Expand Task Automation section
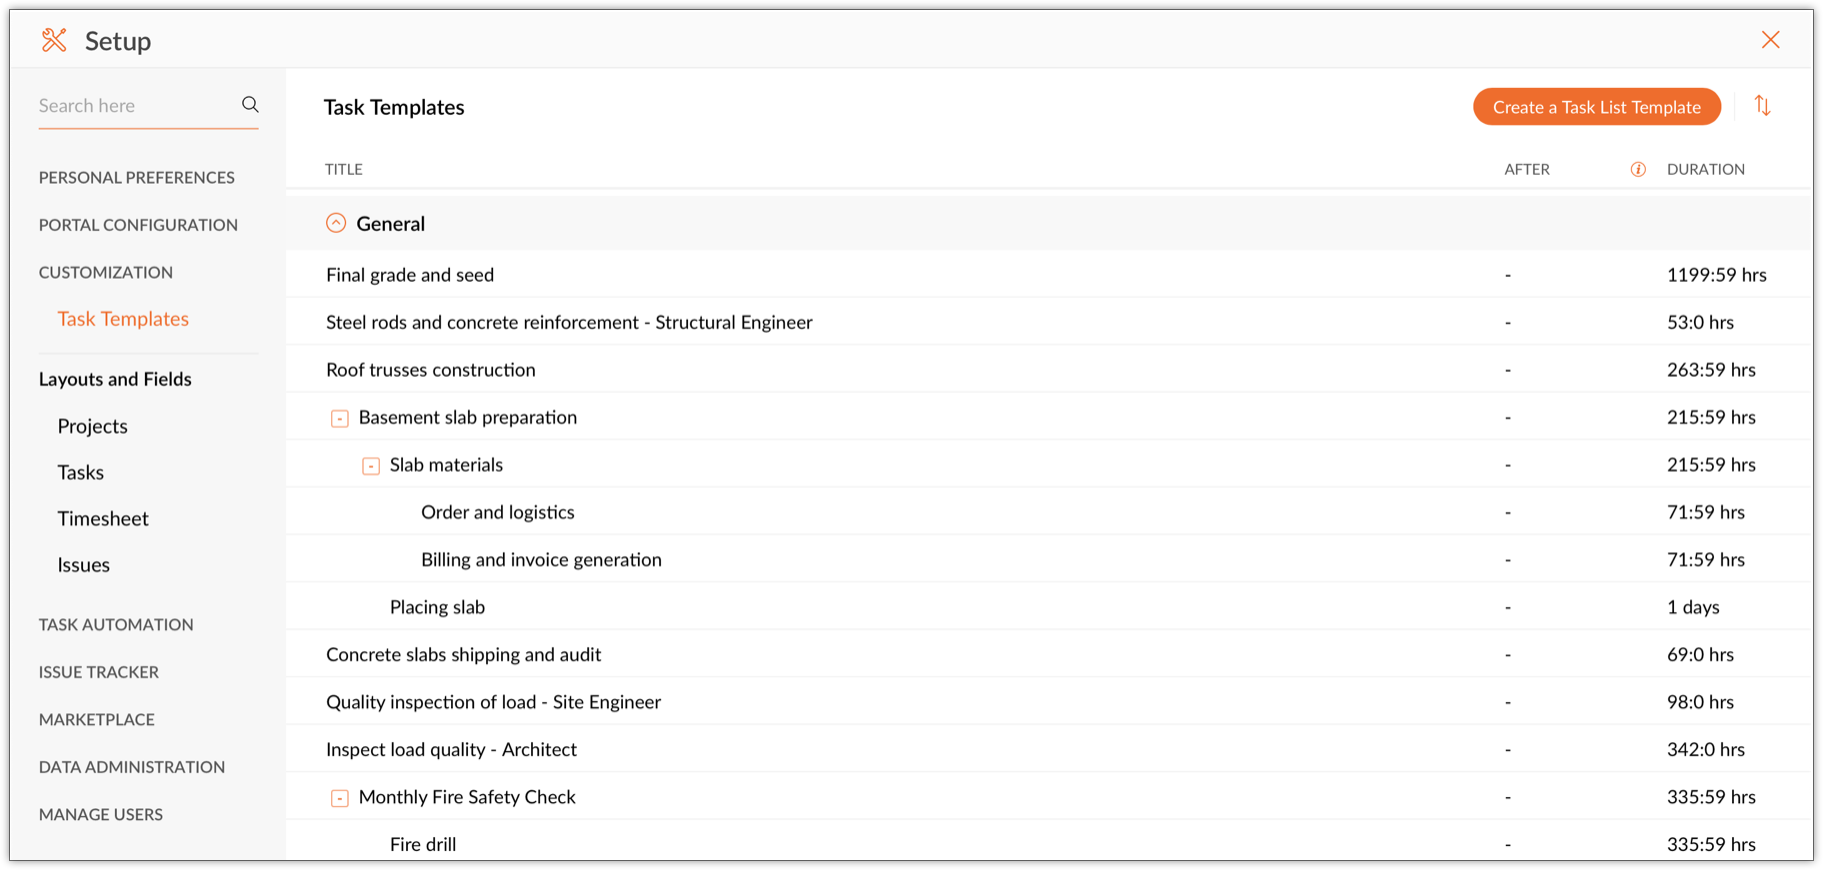The height and width of the screenshot is (870, 1823). [x=116, y=625]
